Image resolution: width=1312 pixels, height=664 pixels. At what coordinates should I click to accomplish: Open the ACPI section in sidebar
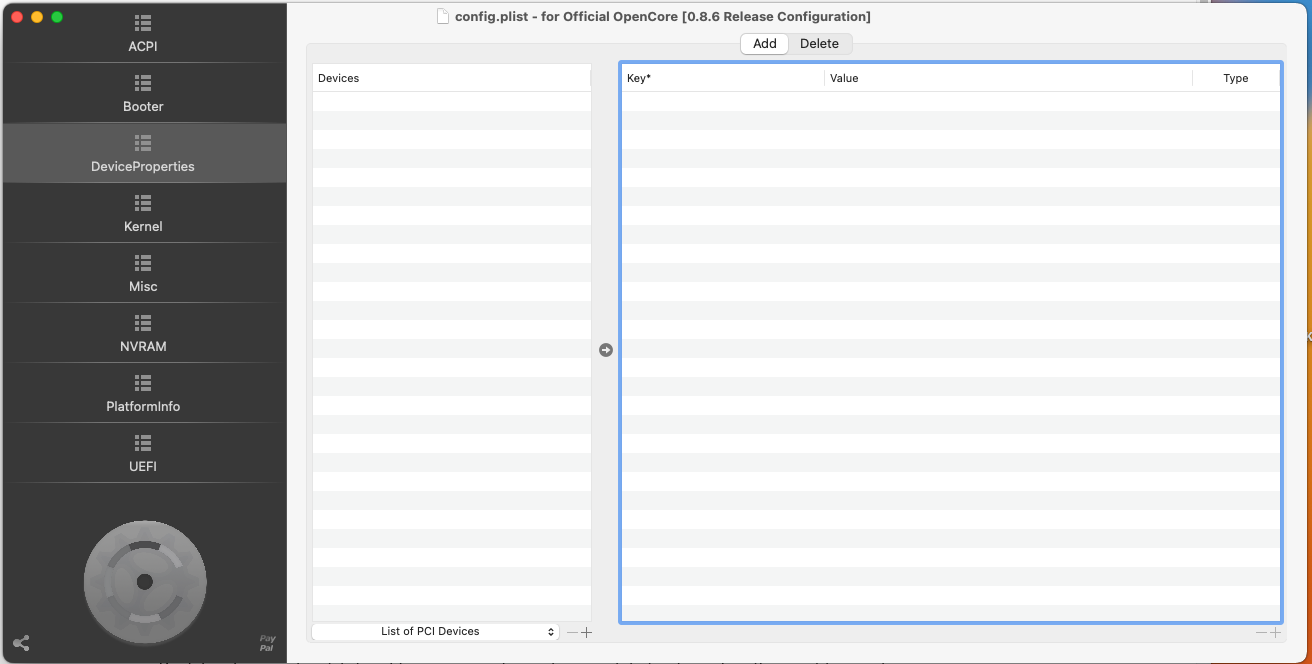[143, 33]
